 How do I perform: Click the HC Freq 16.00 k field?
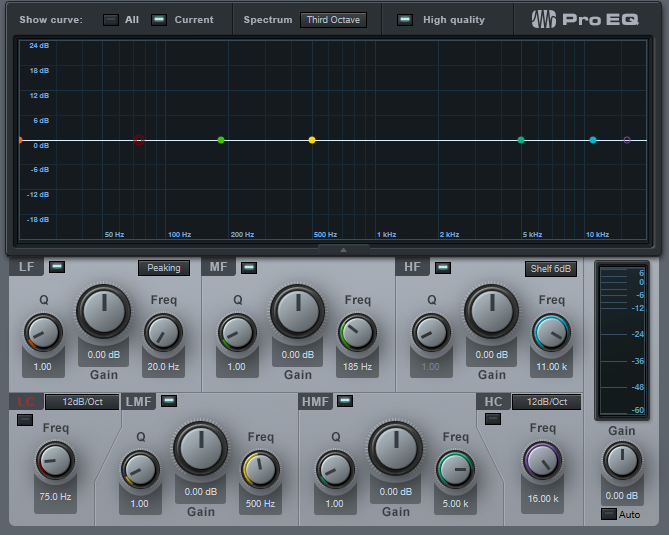(543, 499)
